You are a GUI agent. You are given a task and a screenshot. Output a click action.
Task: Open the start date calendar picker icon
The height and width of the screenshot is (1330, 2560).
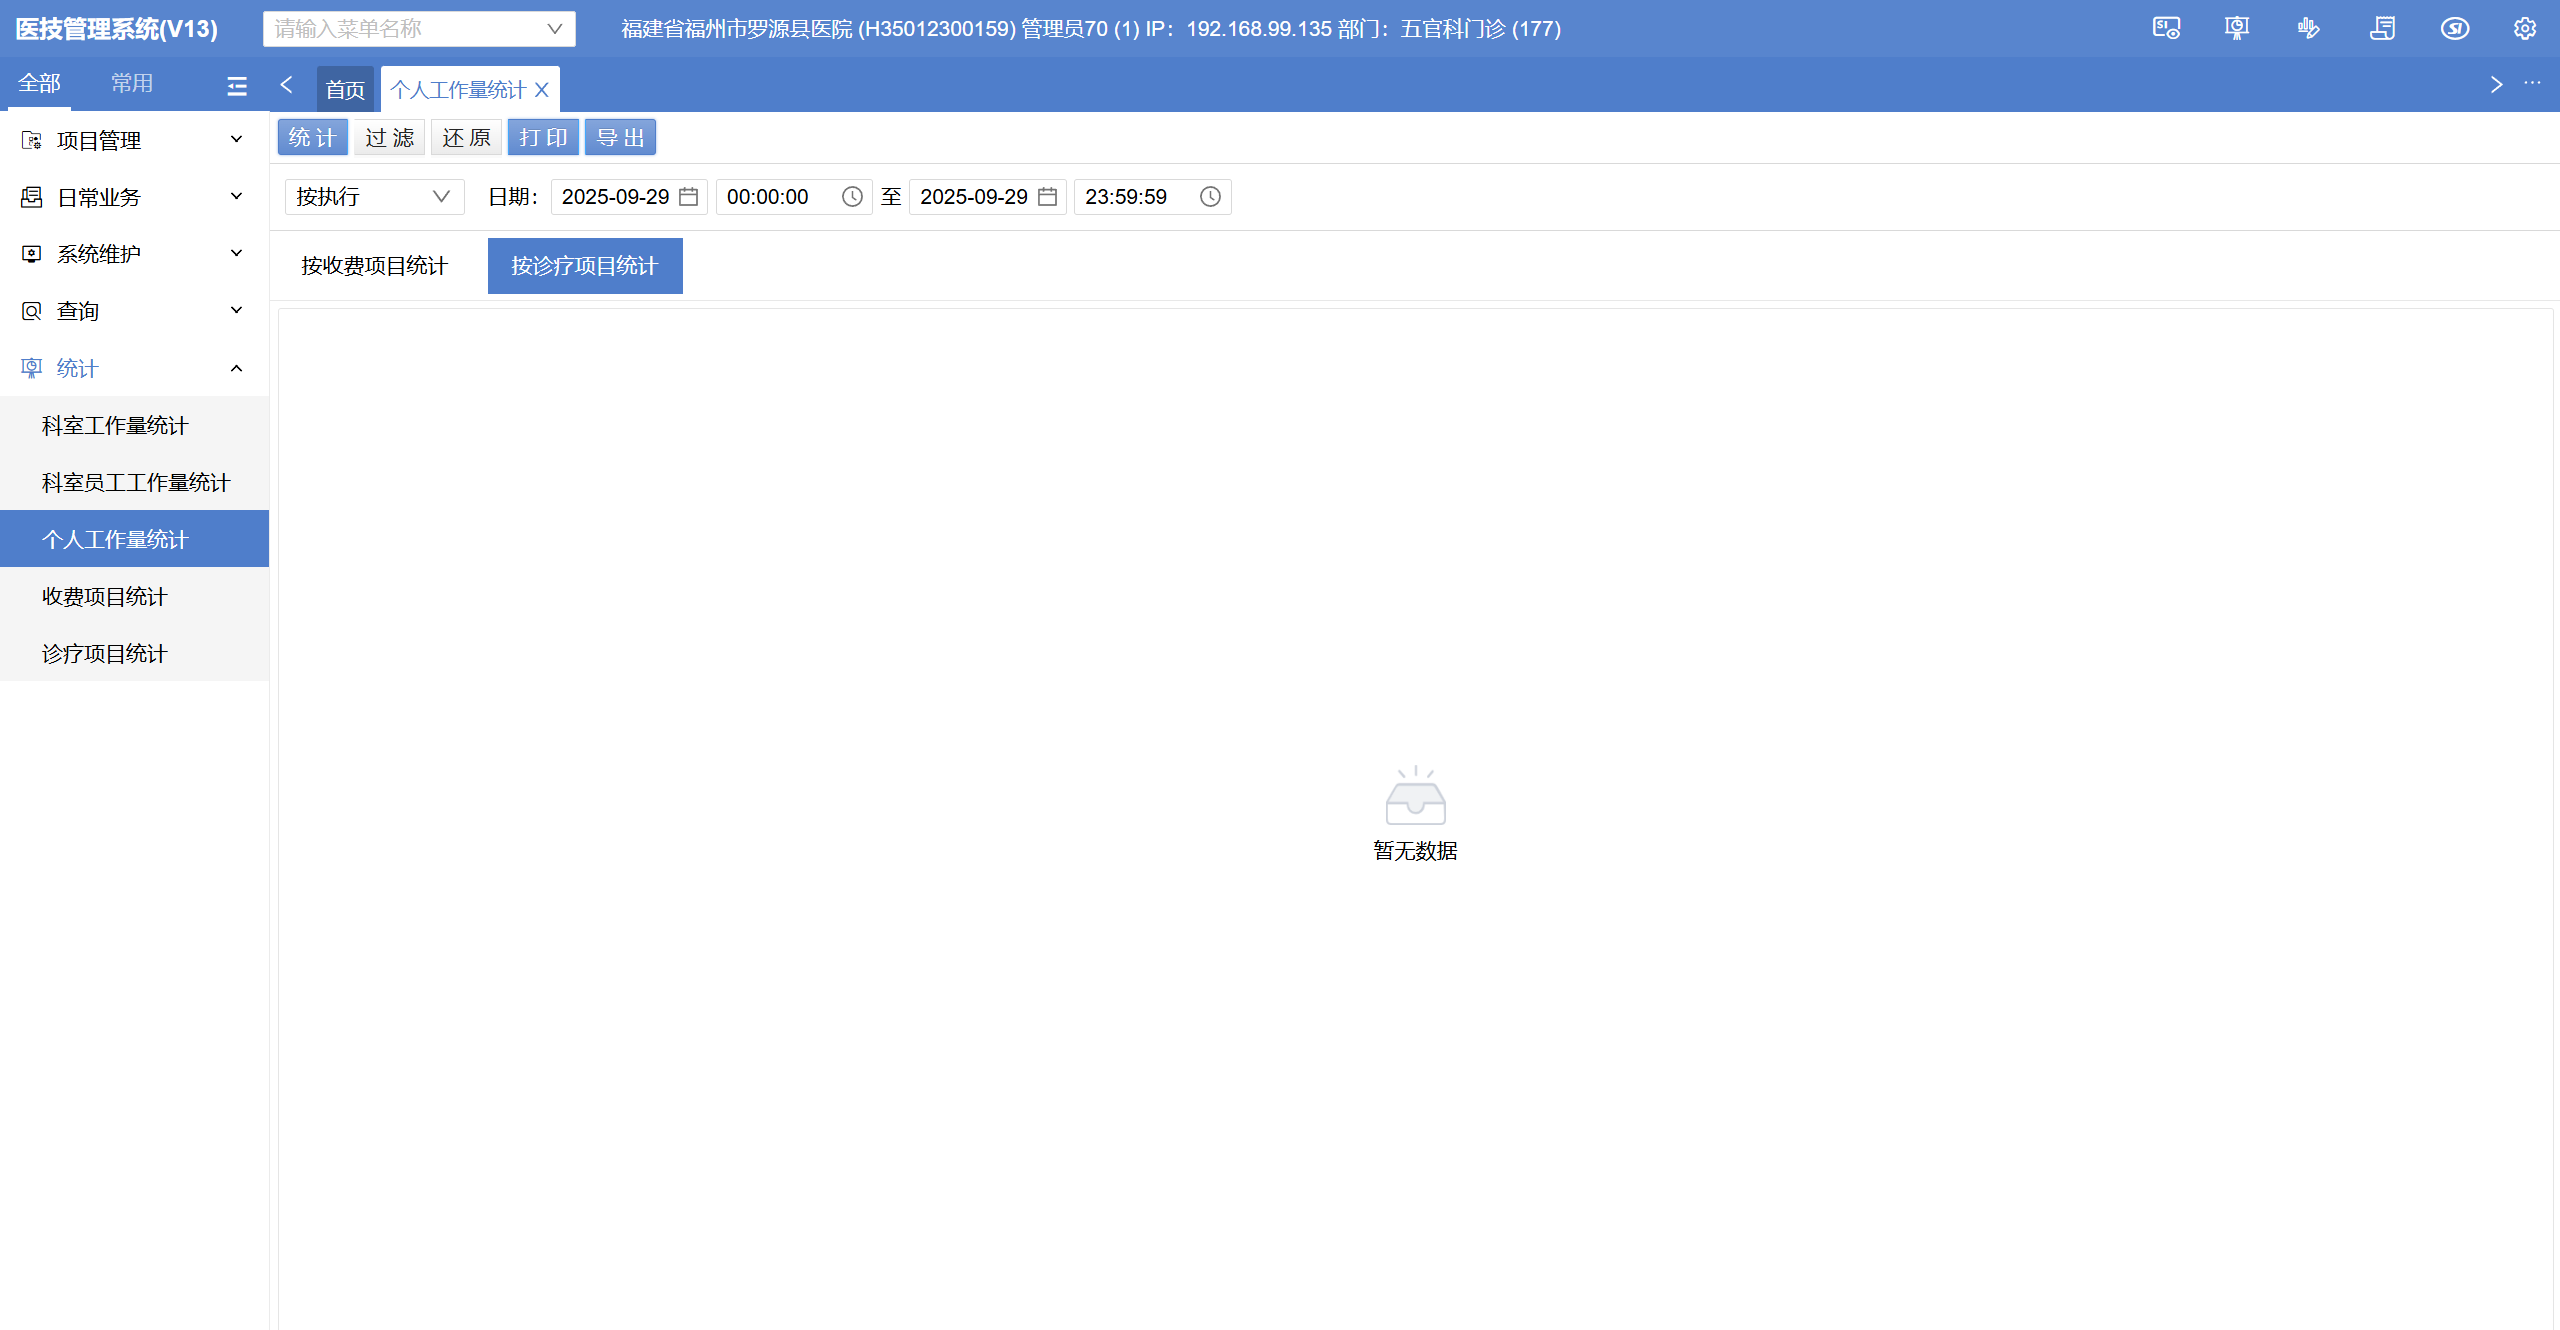pyautogui.click(x=688, y=197)
